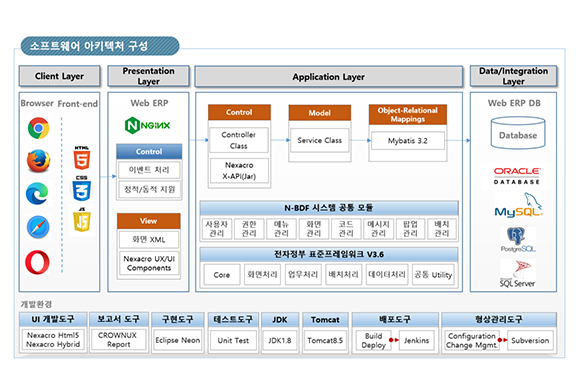The height and width of the screenshot is (392, 580).
Task: Click the orange View header
Action: click(149, 221)
